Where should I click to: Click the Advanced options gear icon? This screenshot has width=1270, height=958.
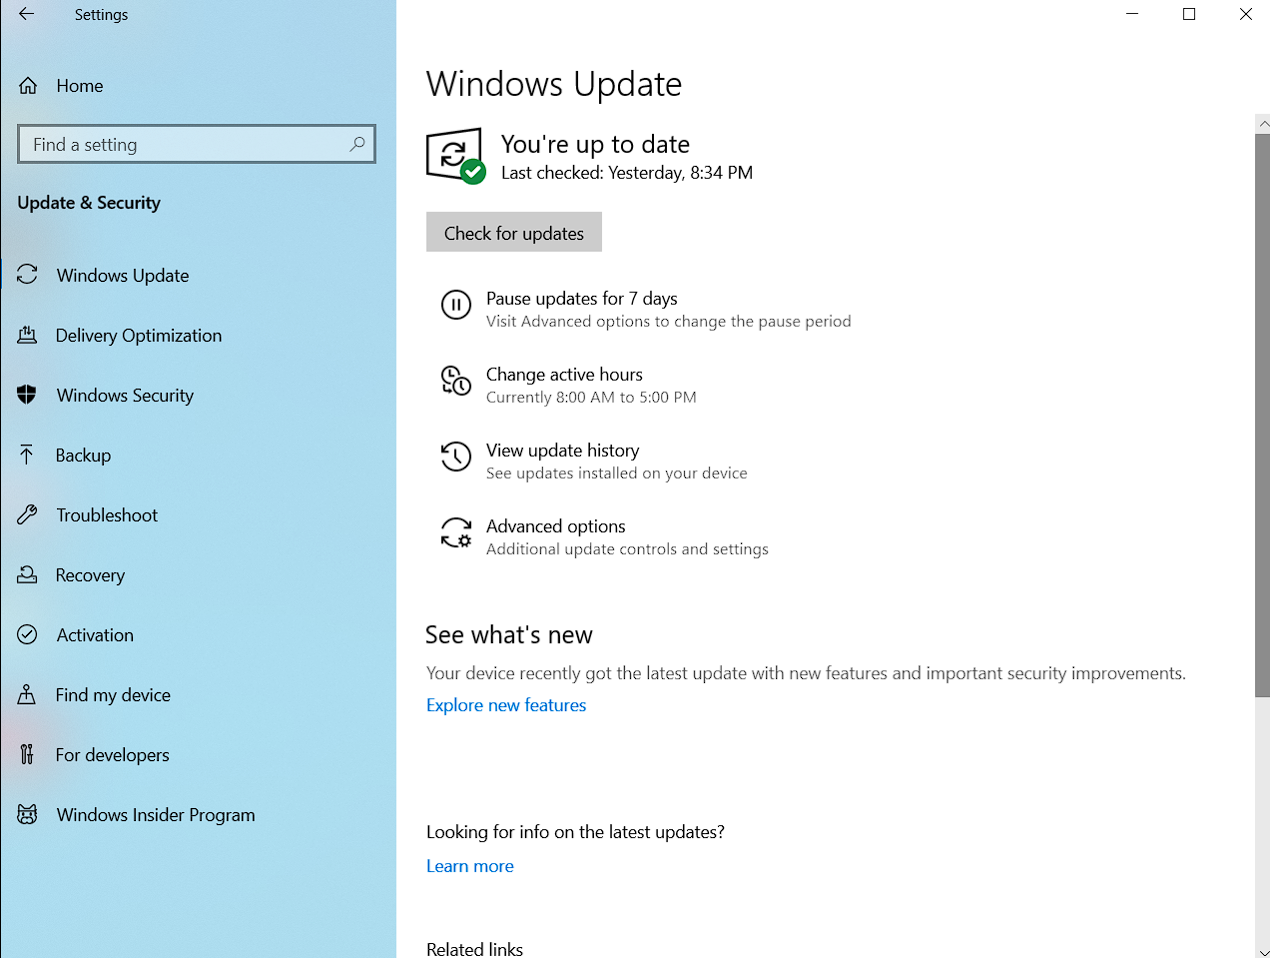[x=456, y=533]
